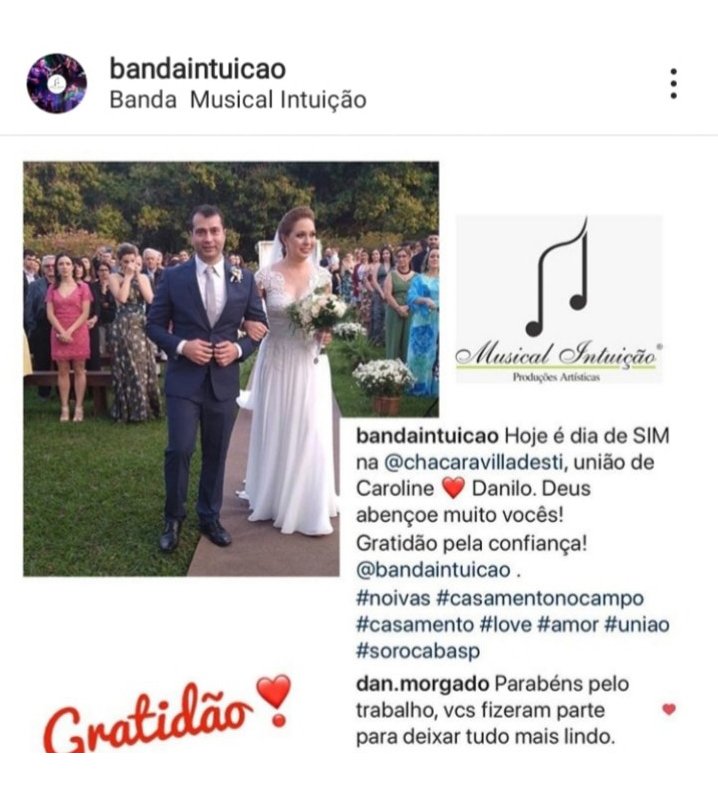Open the #love hashtag
This screenshot has width=718, height=794.
[505, 624]
